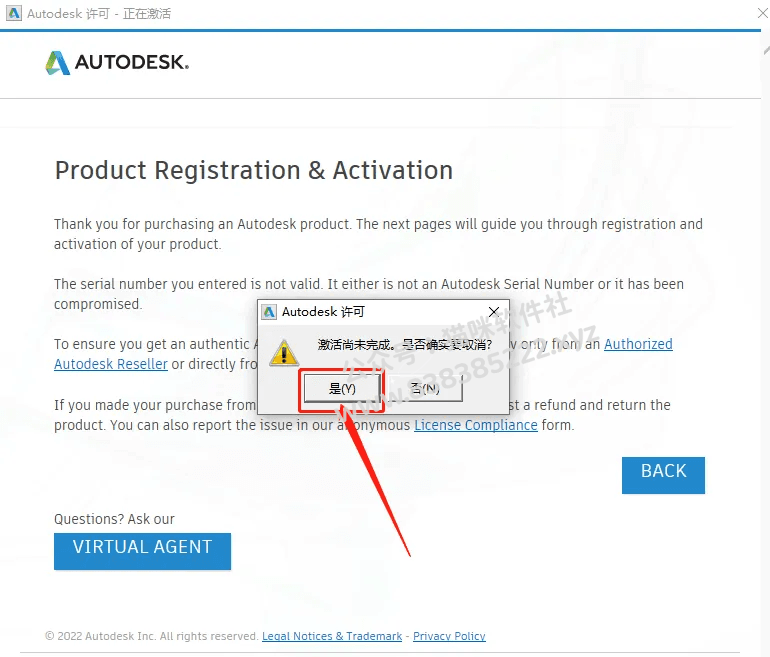The image size is (770, 657).
Task: Click the invalid serial number paragraph
Action: pyautogui.click(x=369, y=294)
